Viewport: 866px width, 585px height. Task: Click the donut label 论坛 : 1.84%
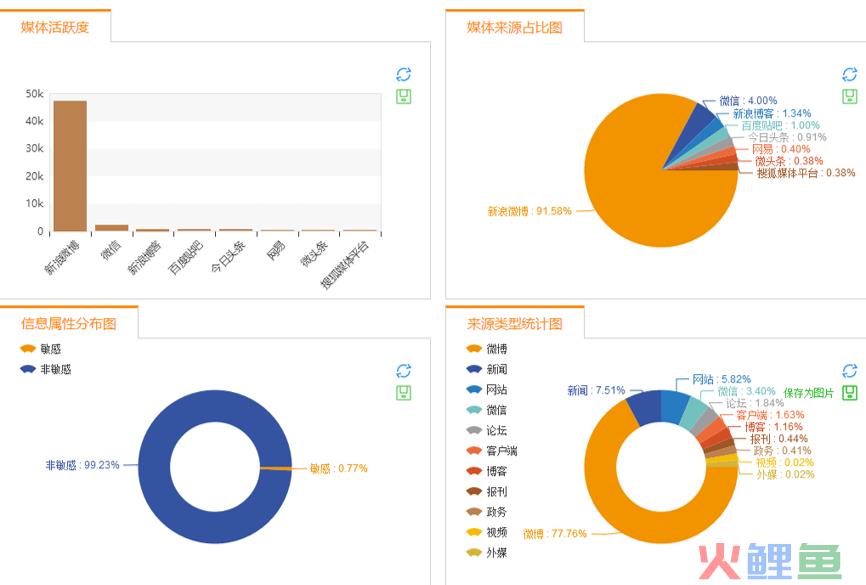754,403
